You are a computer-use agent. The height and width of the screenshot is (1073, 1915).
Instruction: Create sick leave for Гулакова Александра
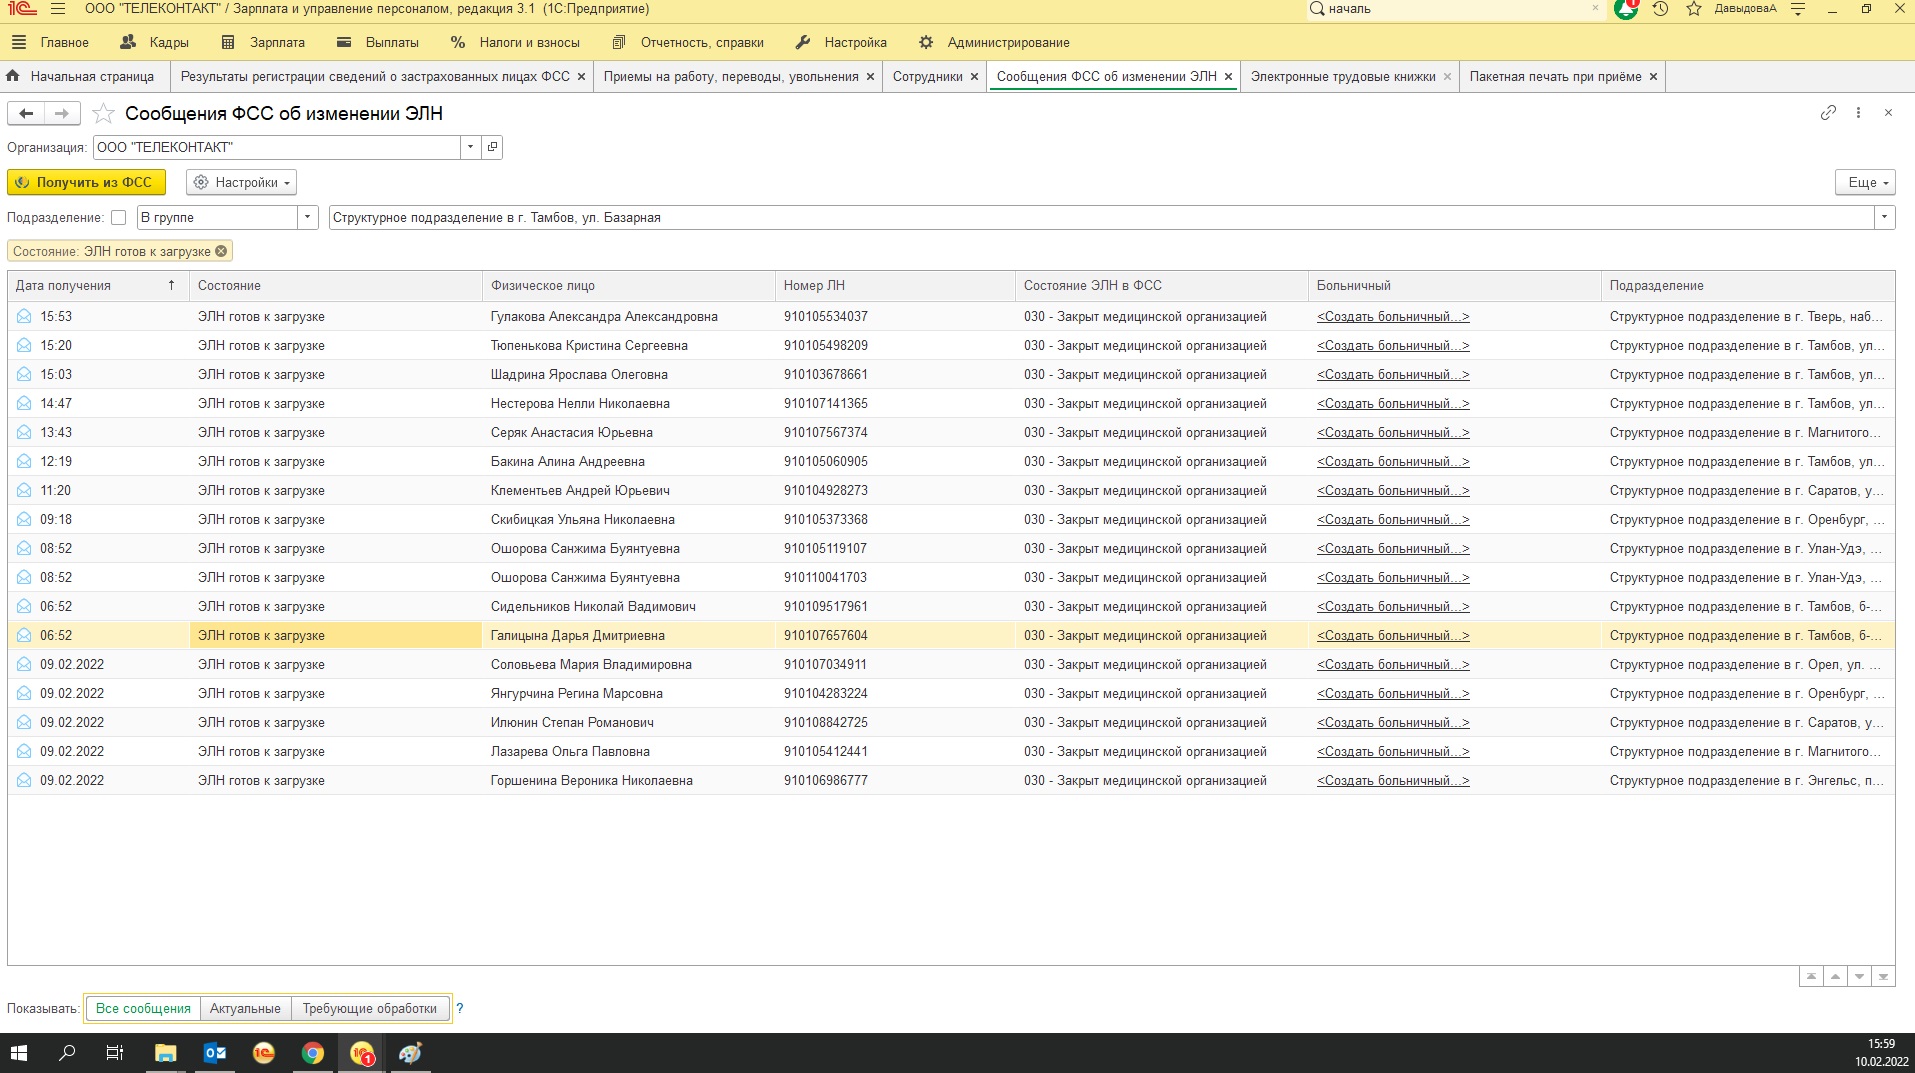pyautogui.click(x=1393, y=317)
